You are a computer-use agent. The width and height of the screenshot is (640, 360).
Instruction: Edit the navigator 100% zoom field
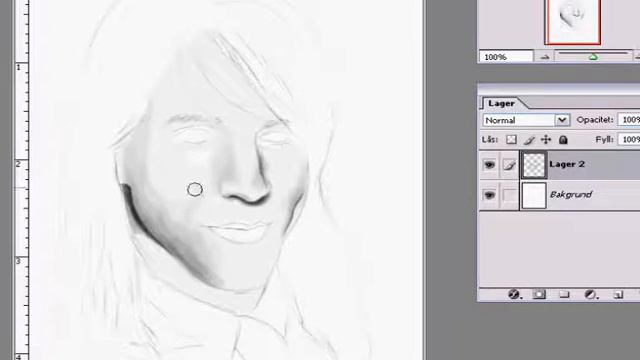click(506, 57)
